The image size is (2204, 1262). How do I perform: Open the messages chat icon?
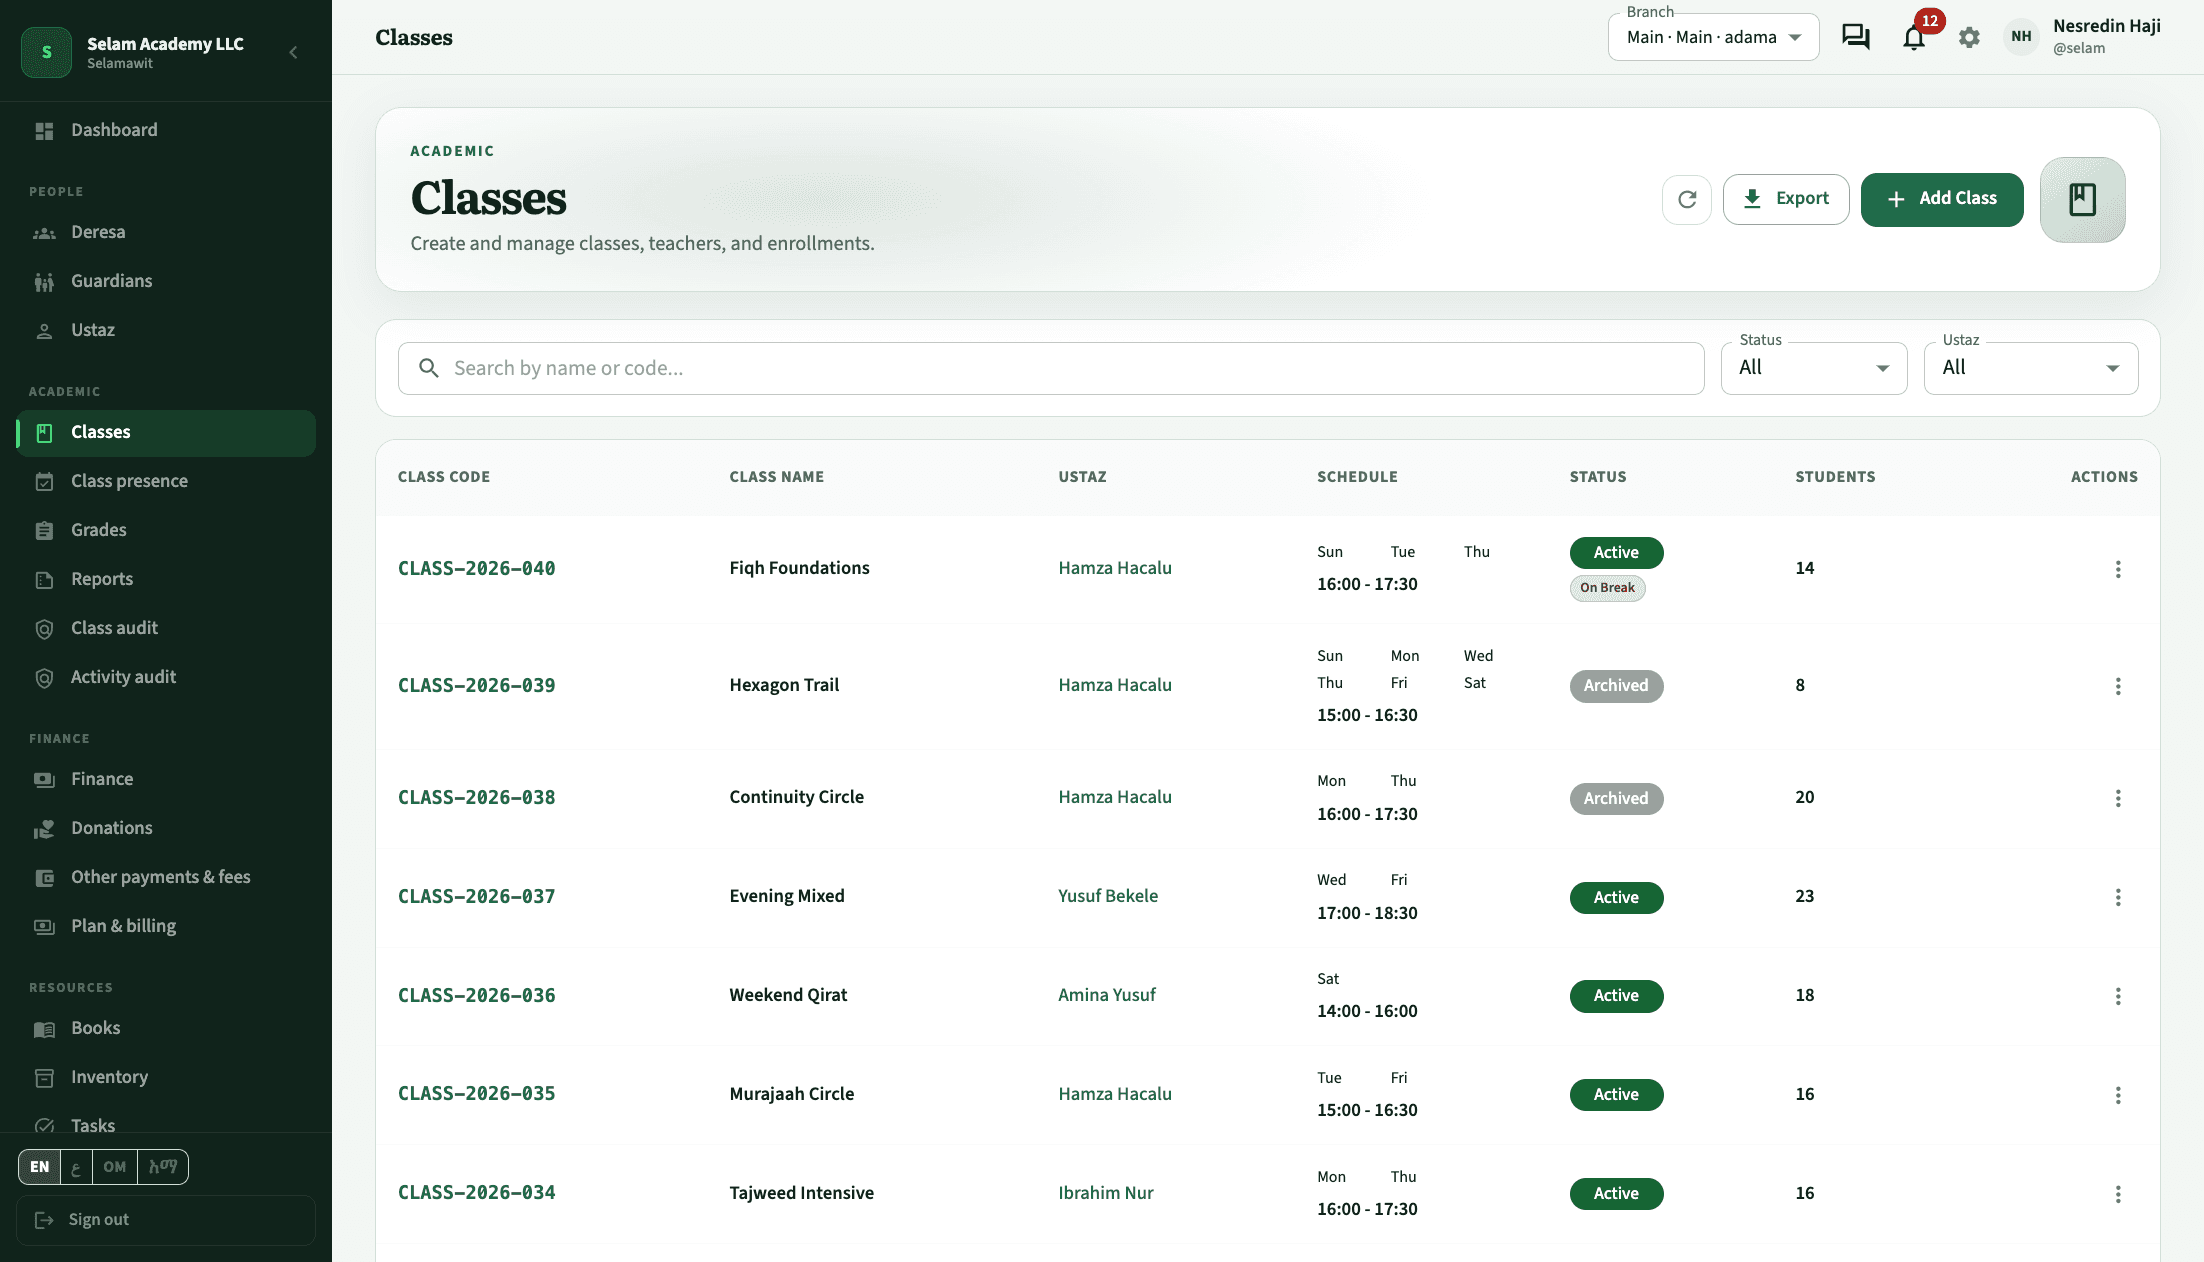1856,37
